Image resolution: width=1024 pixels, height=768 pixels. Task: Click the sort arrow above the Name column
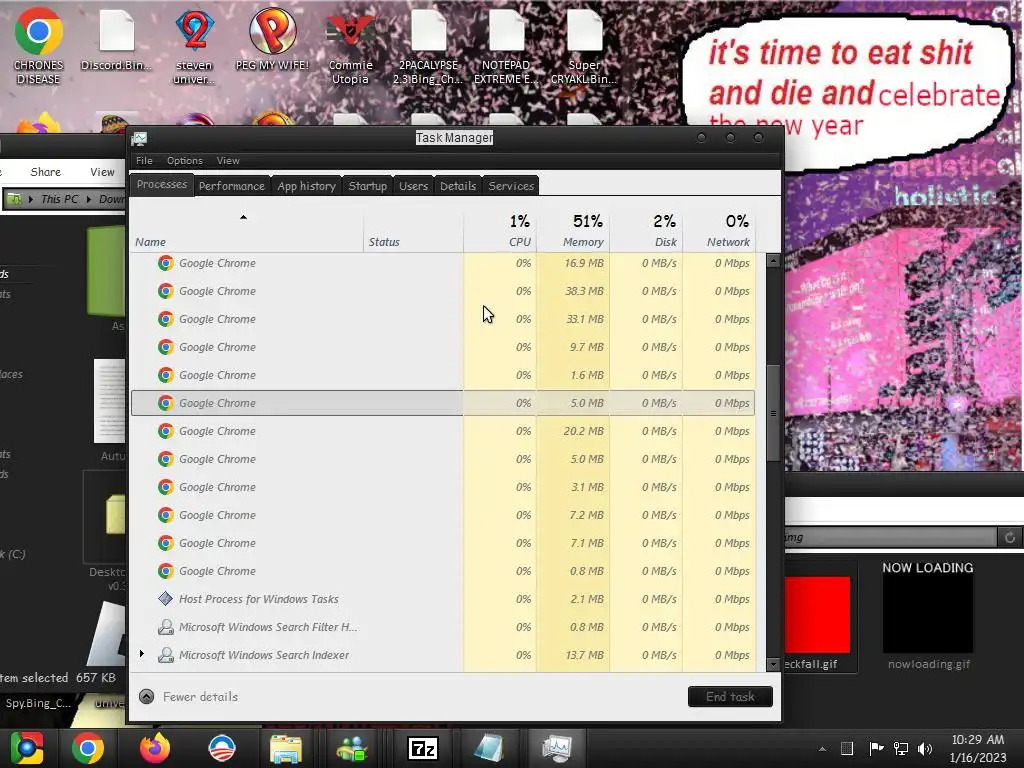(x=243, y=217)
